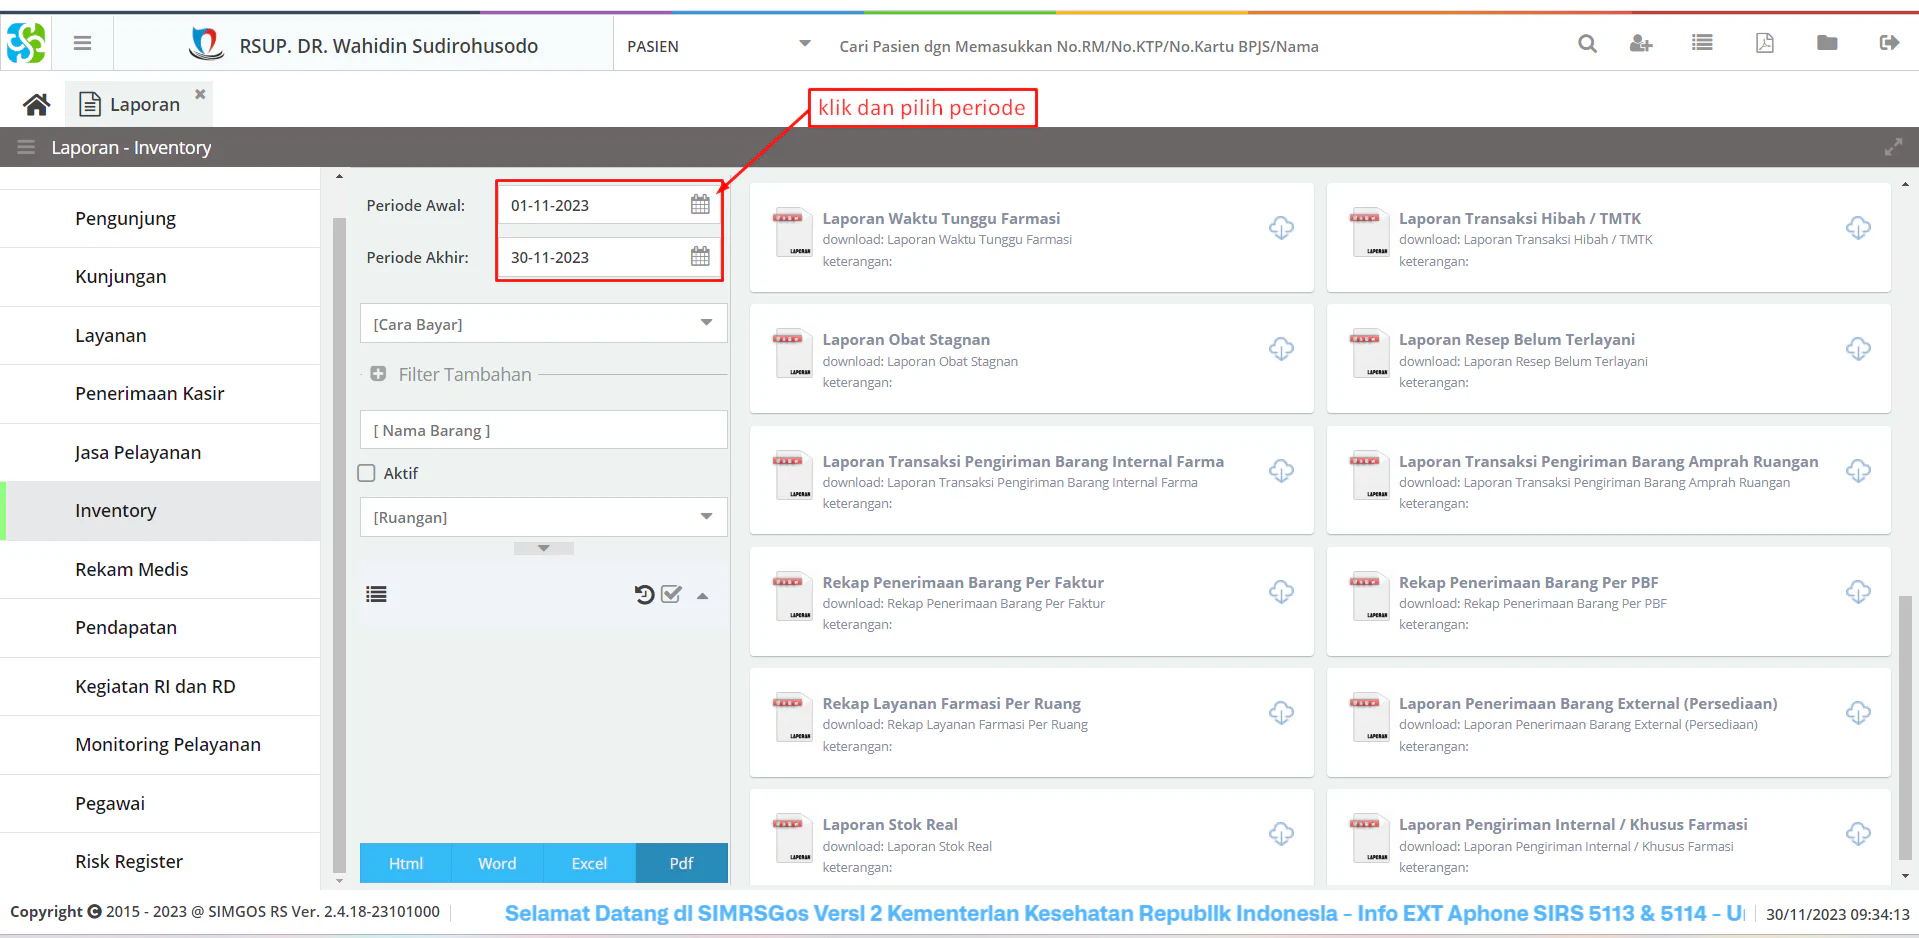
Task: Close the Laporan tab with its x
Action: 200,94
